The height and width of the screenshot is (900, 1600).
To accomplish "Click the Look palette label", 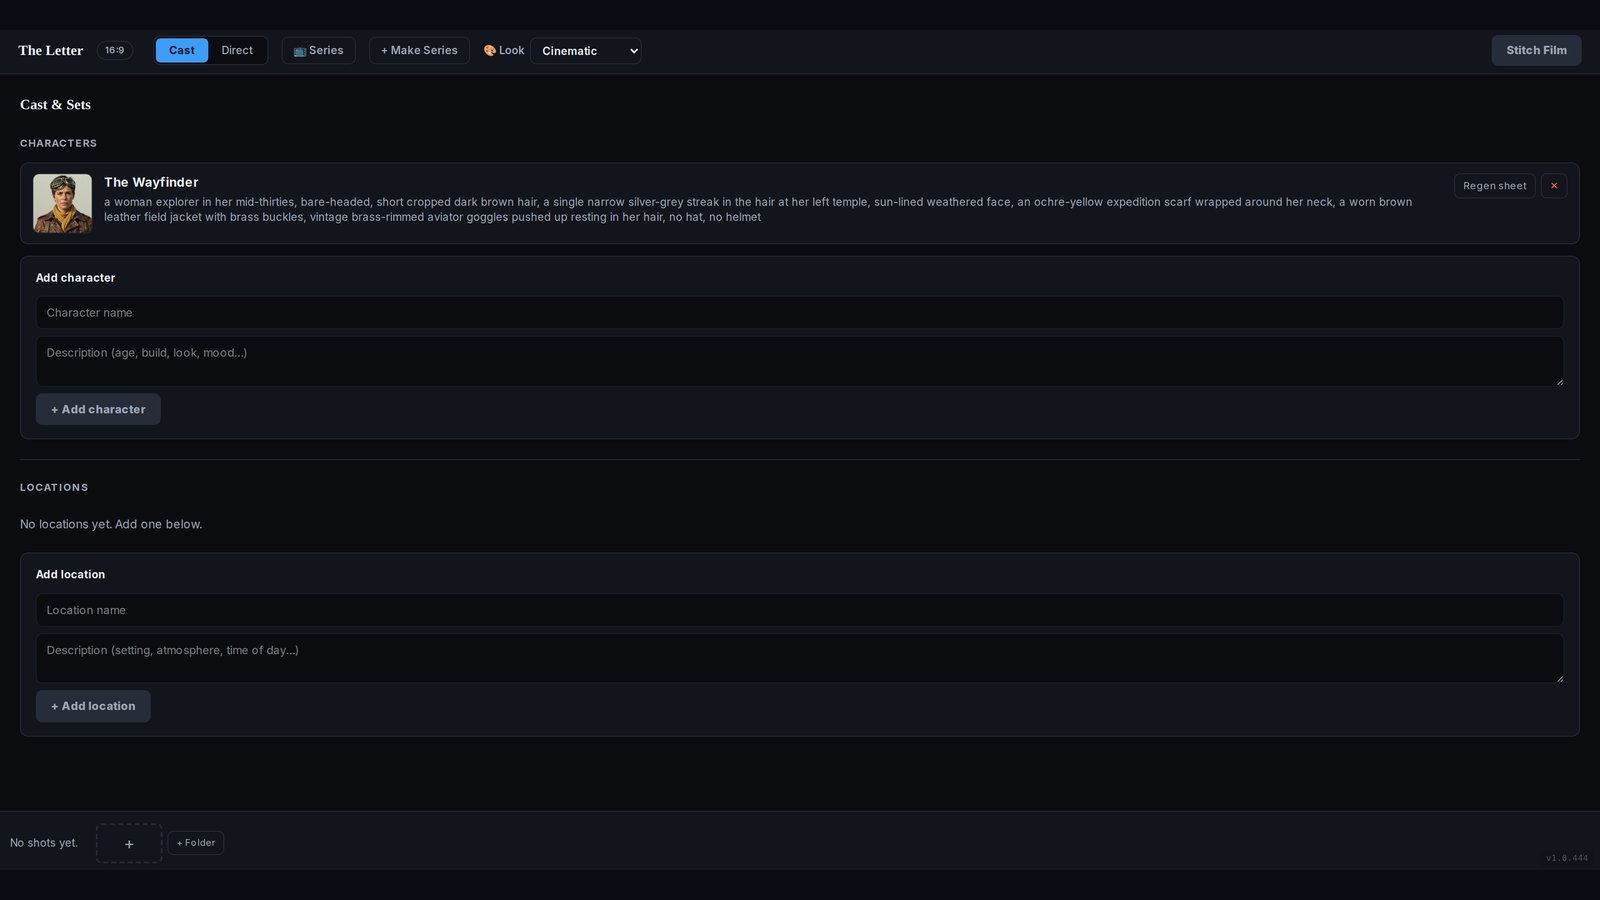I will tap(504, 51).
